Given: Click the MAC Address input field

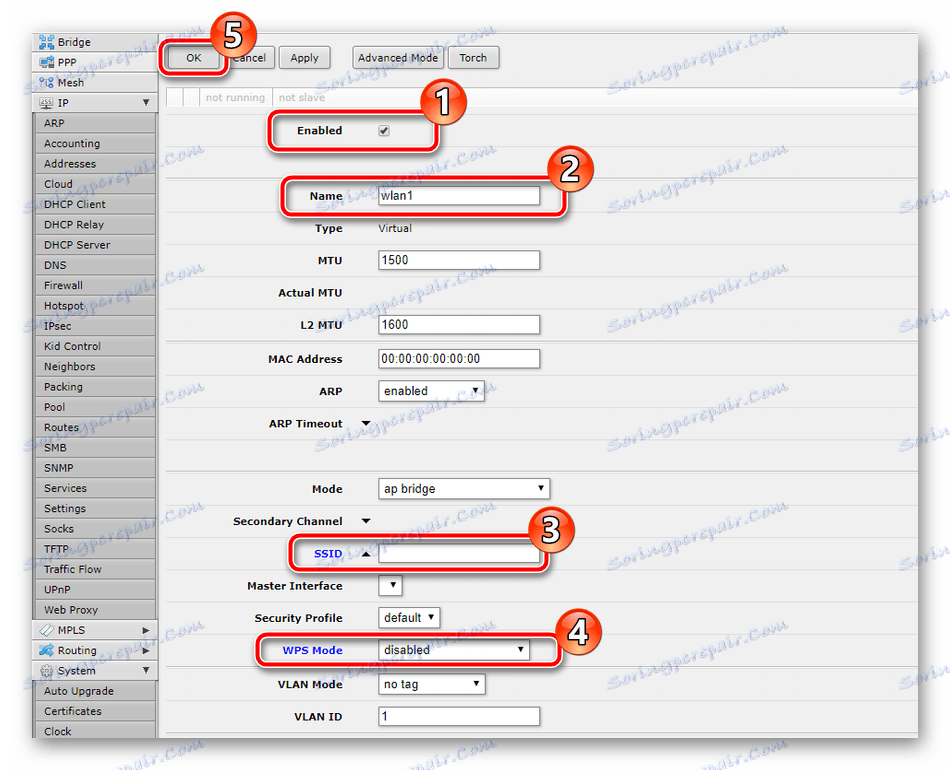Looking at the screenshot, I should (x=459, y=359).
